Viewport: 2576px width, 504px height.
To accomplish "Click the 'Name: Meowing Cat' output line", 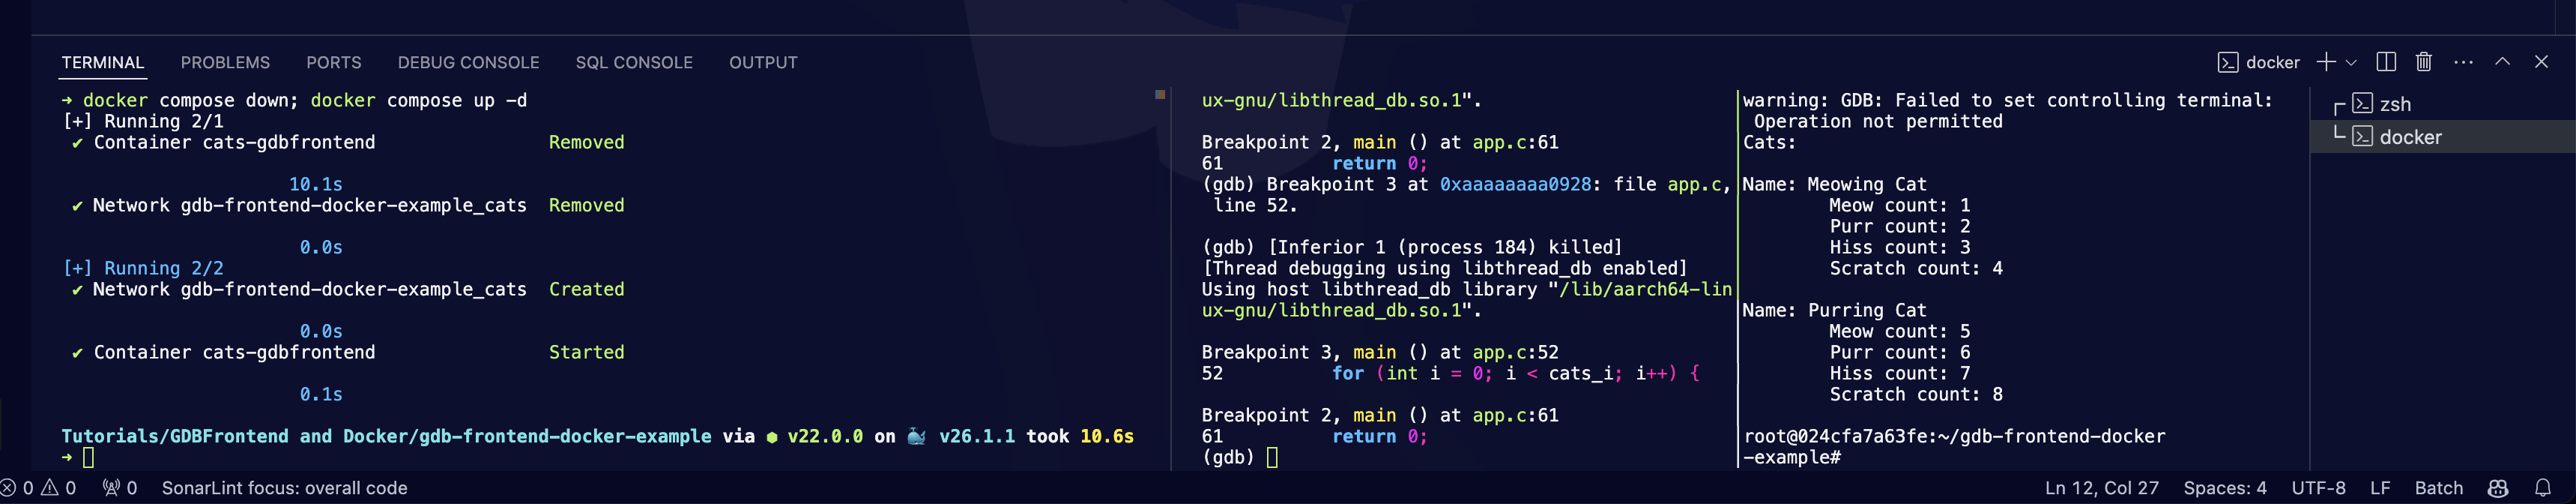I will coord(1834,184).
